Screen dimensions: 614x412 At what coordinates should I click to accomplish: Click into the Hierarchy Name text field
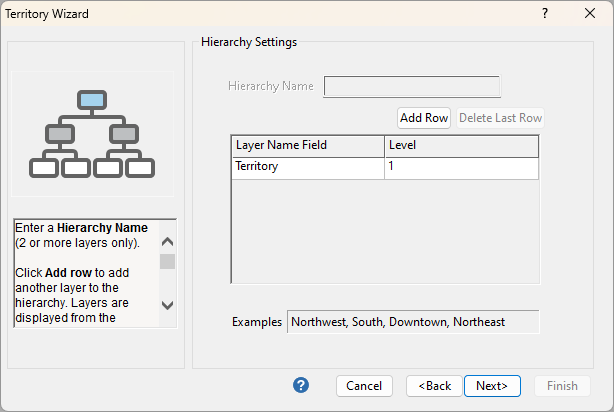coord(411,86)
